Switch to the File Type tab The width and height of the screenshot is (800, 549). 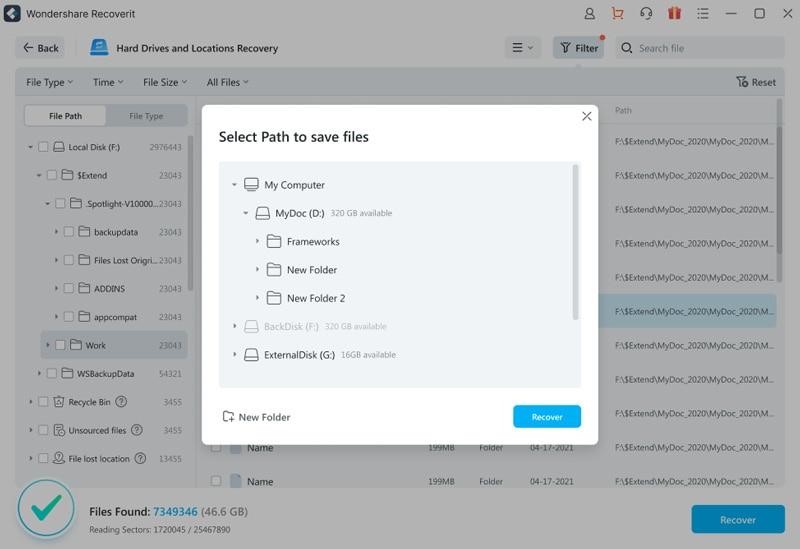tap(146, 116)
